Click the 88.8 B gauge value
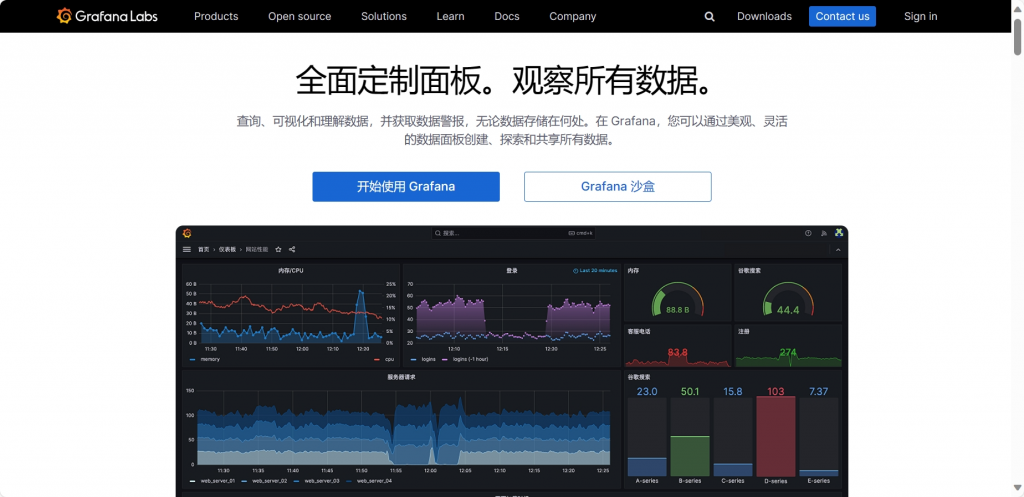Image resolution: width=1024 pixels, height=497 pixels. click(678, 310)
